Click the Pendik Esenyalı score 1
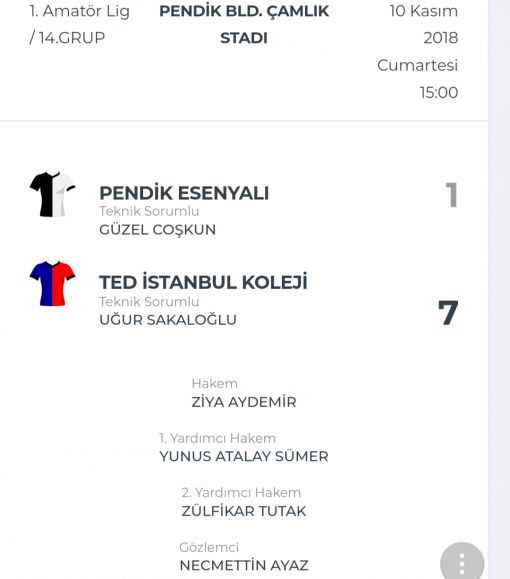The width and height of the screenshot is (510, 579). pyautogui.click(x=452, y=195)
